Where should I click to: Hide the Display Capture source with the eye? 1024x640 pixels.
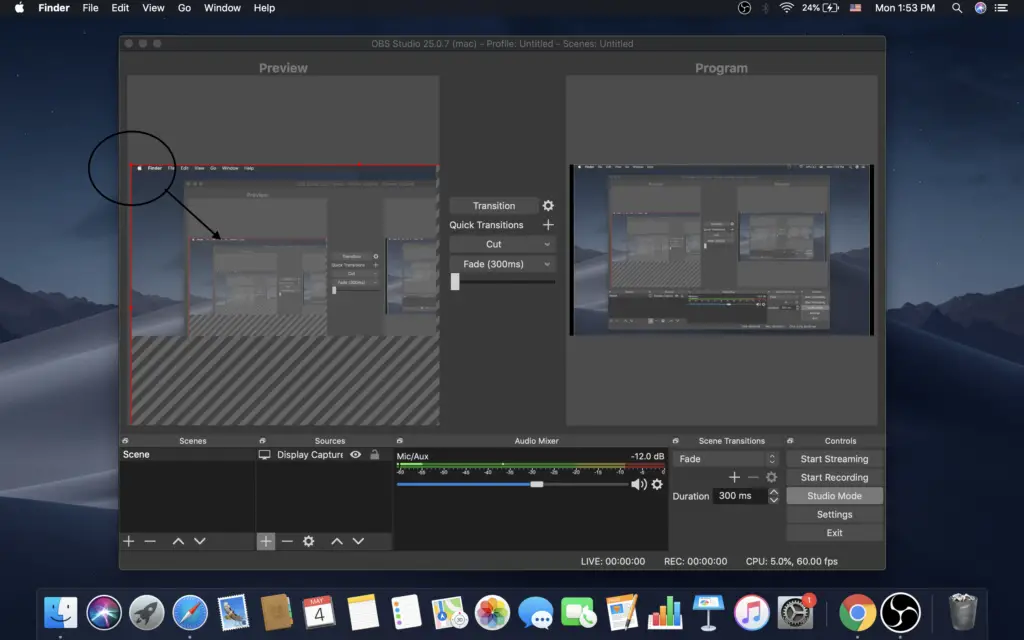[356, 455]
